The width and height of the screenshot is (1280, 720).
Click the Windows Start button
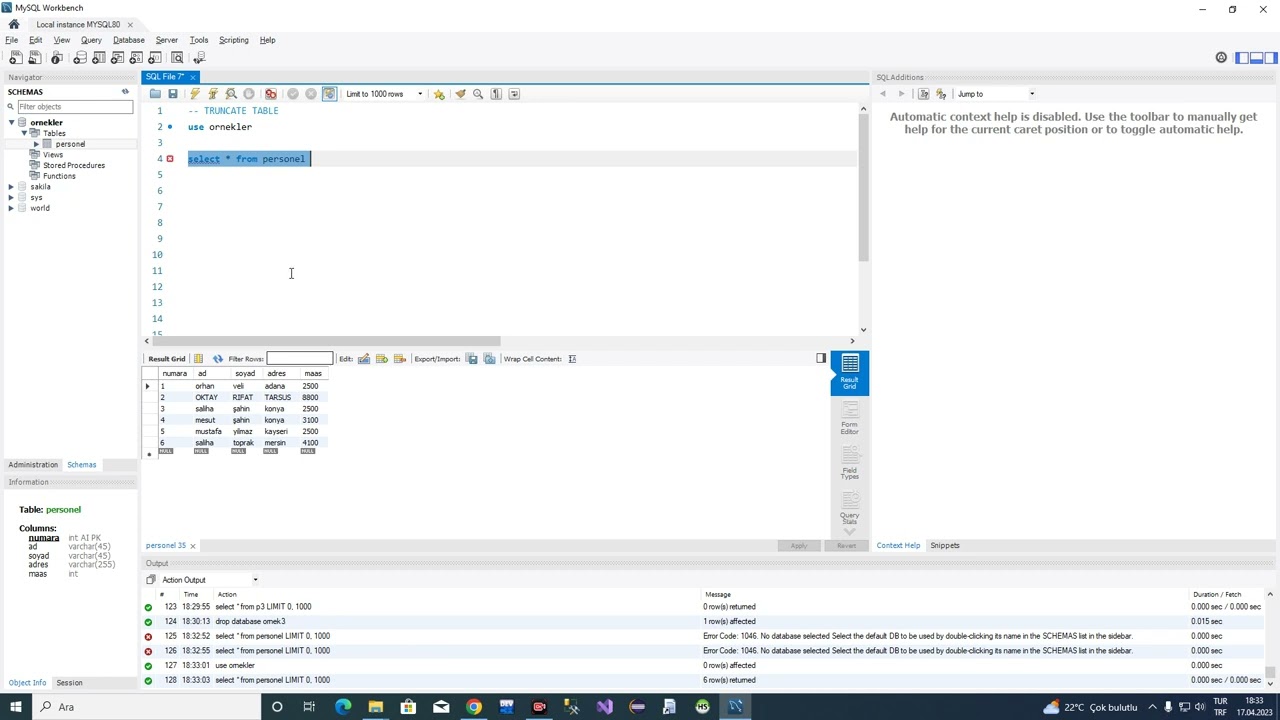tap(14, 707)
